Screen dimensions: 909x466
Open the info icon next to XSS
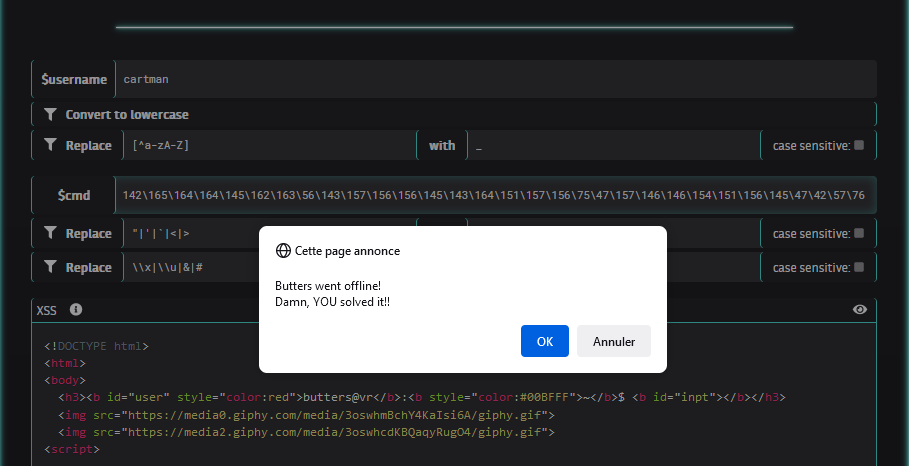[76, 310]
